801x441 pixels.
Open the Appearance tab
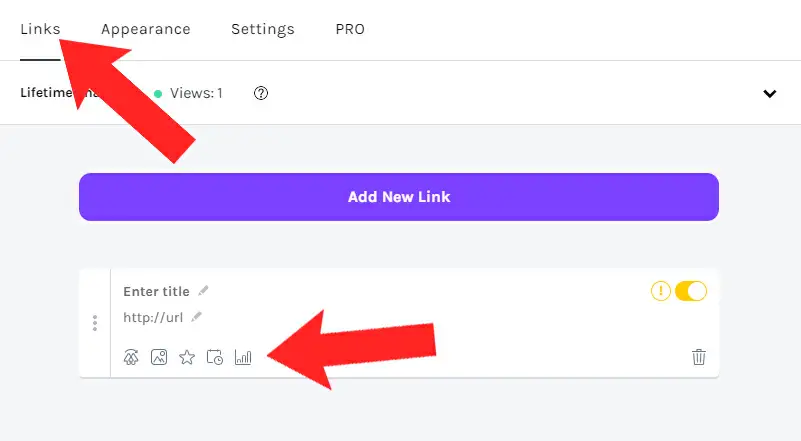tap(145, 29)
